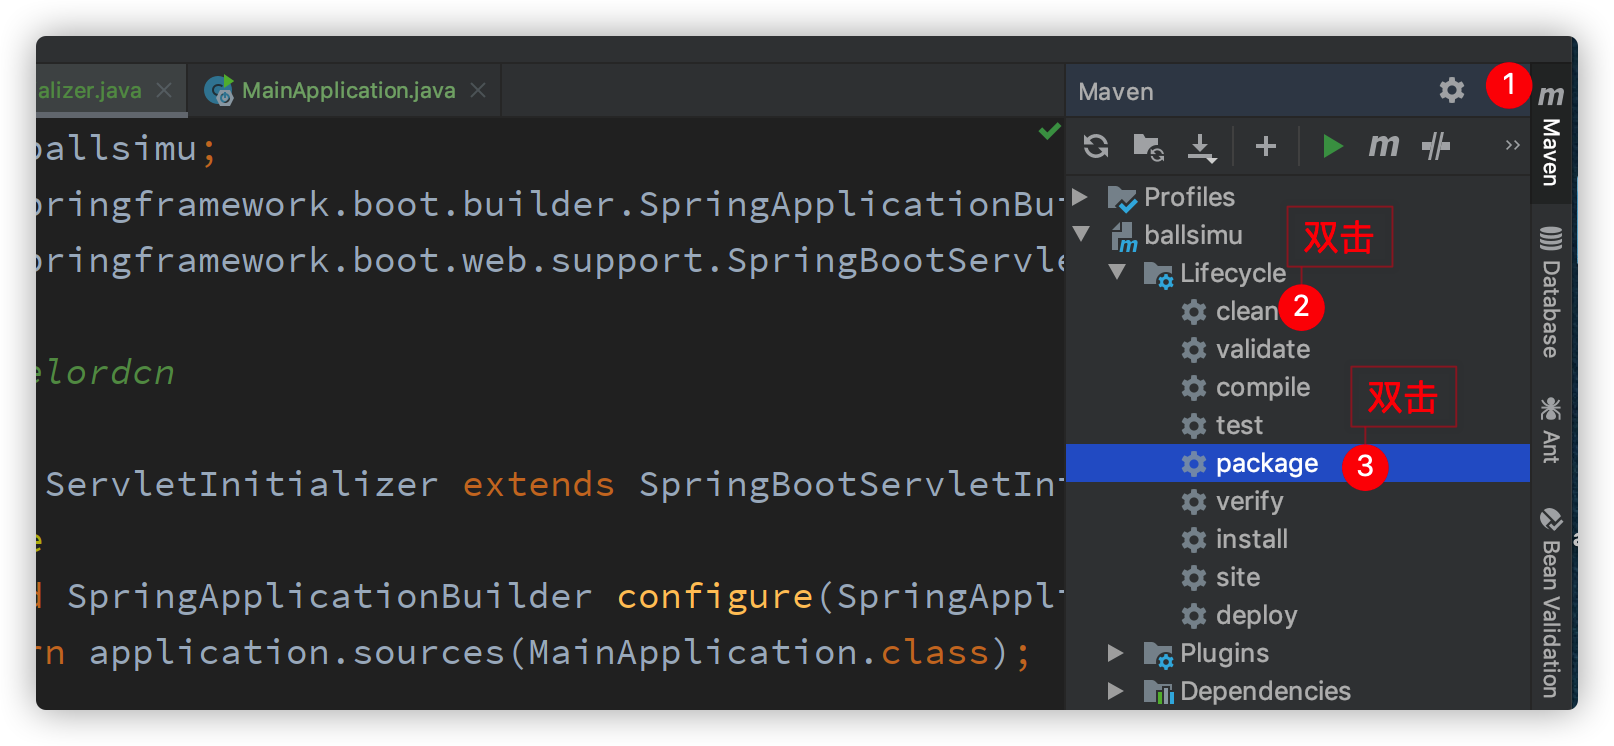Click the 'configure' method name in code
This screenshot has height=746, width=1614.
tap(714, 597)
